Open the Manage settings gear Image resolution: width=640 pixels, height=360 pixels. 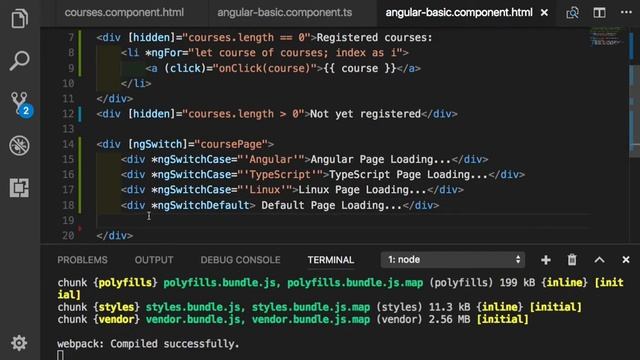click(19, 343)
